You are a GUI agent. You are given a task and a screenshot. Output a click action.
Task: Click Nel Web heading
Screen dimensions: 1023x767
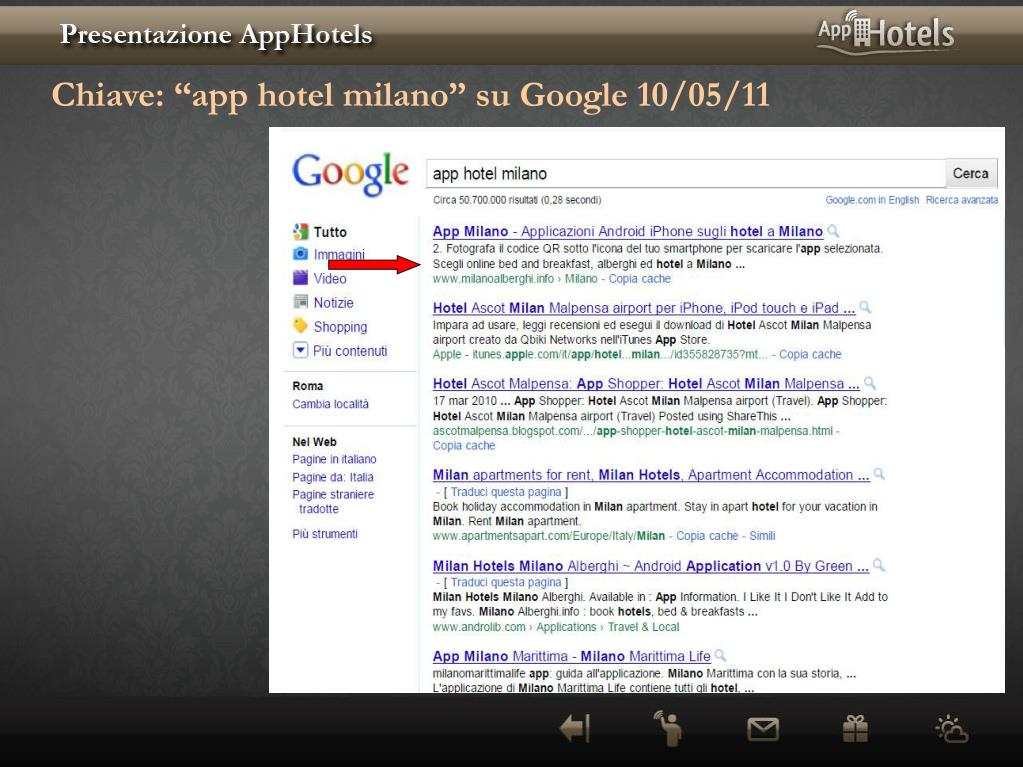(x=314, y=442)
